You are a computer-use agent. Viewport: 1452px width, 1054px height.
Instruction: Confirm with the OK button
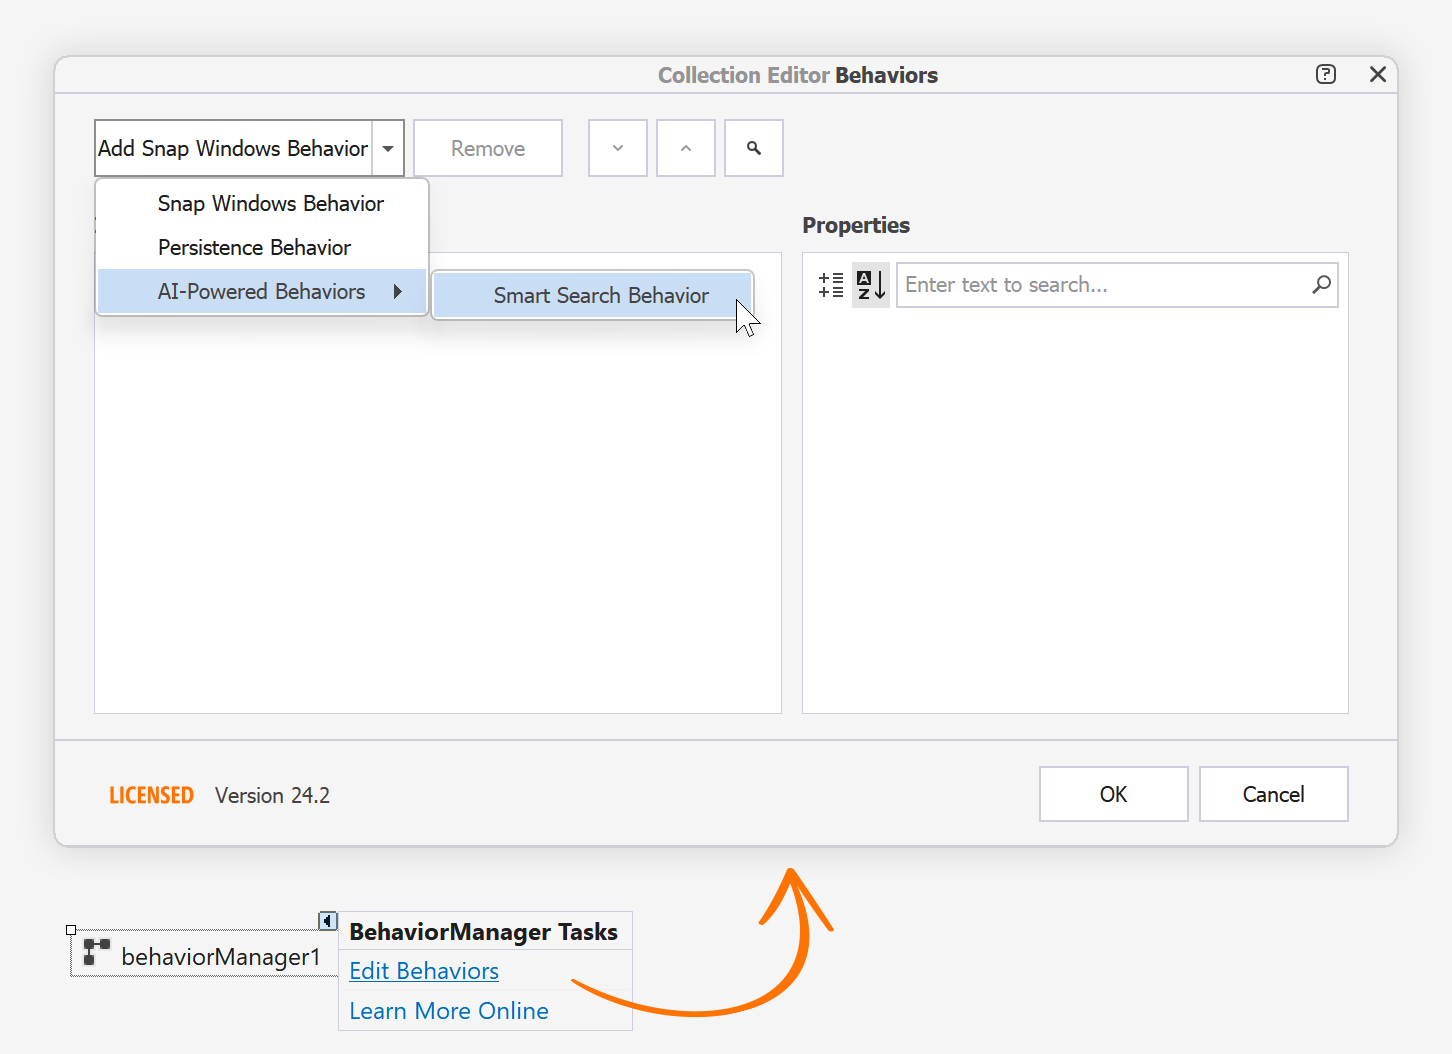(x=1113, y=794)
